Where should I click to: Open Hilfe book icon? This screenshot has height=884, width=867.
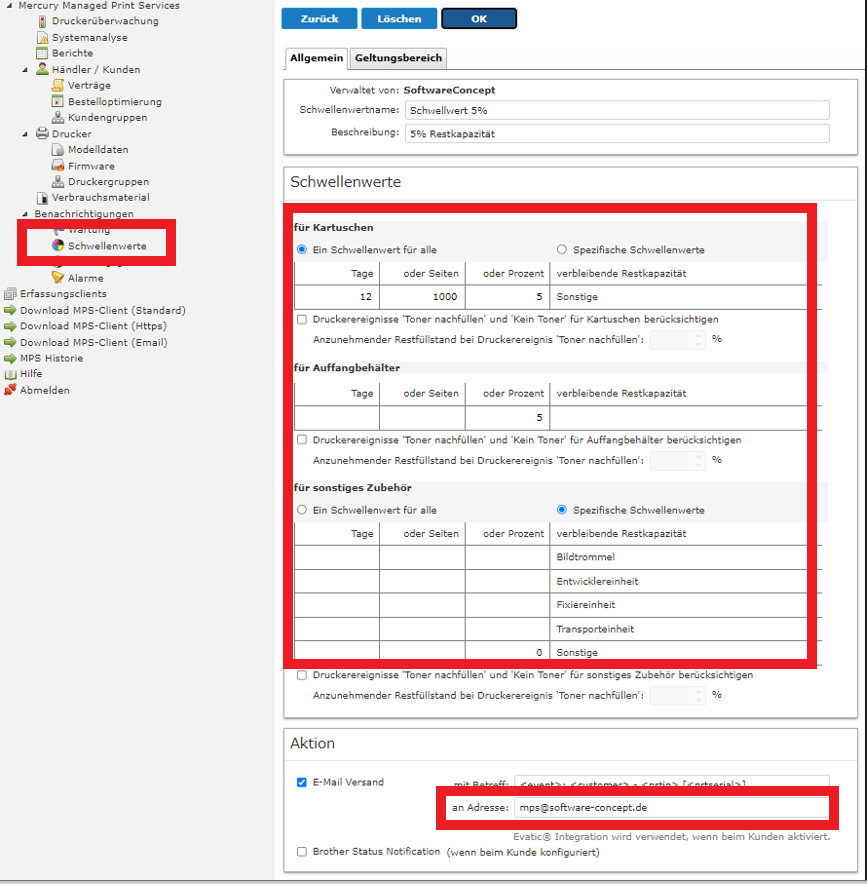click(11, 374)
